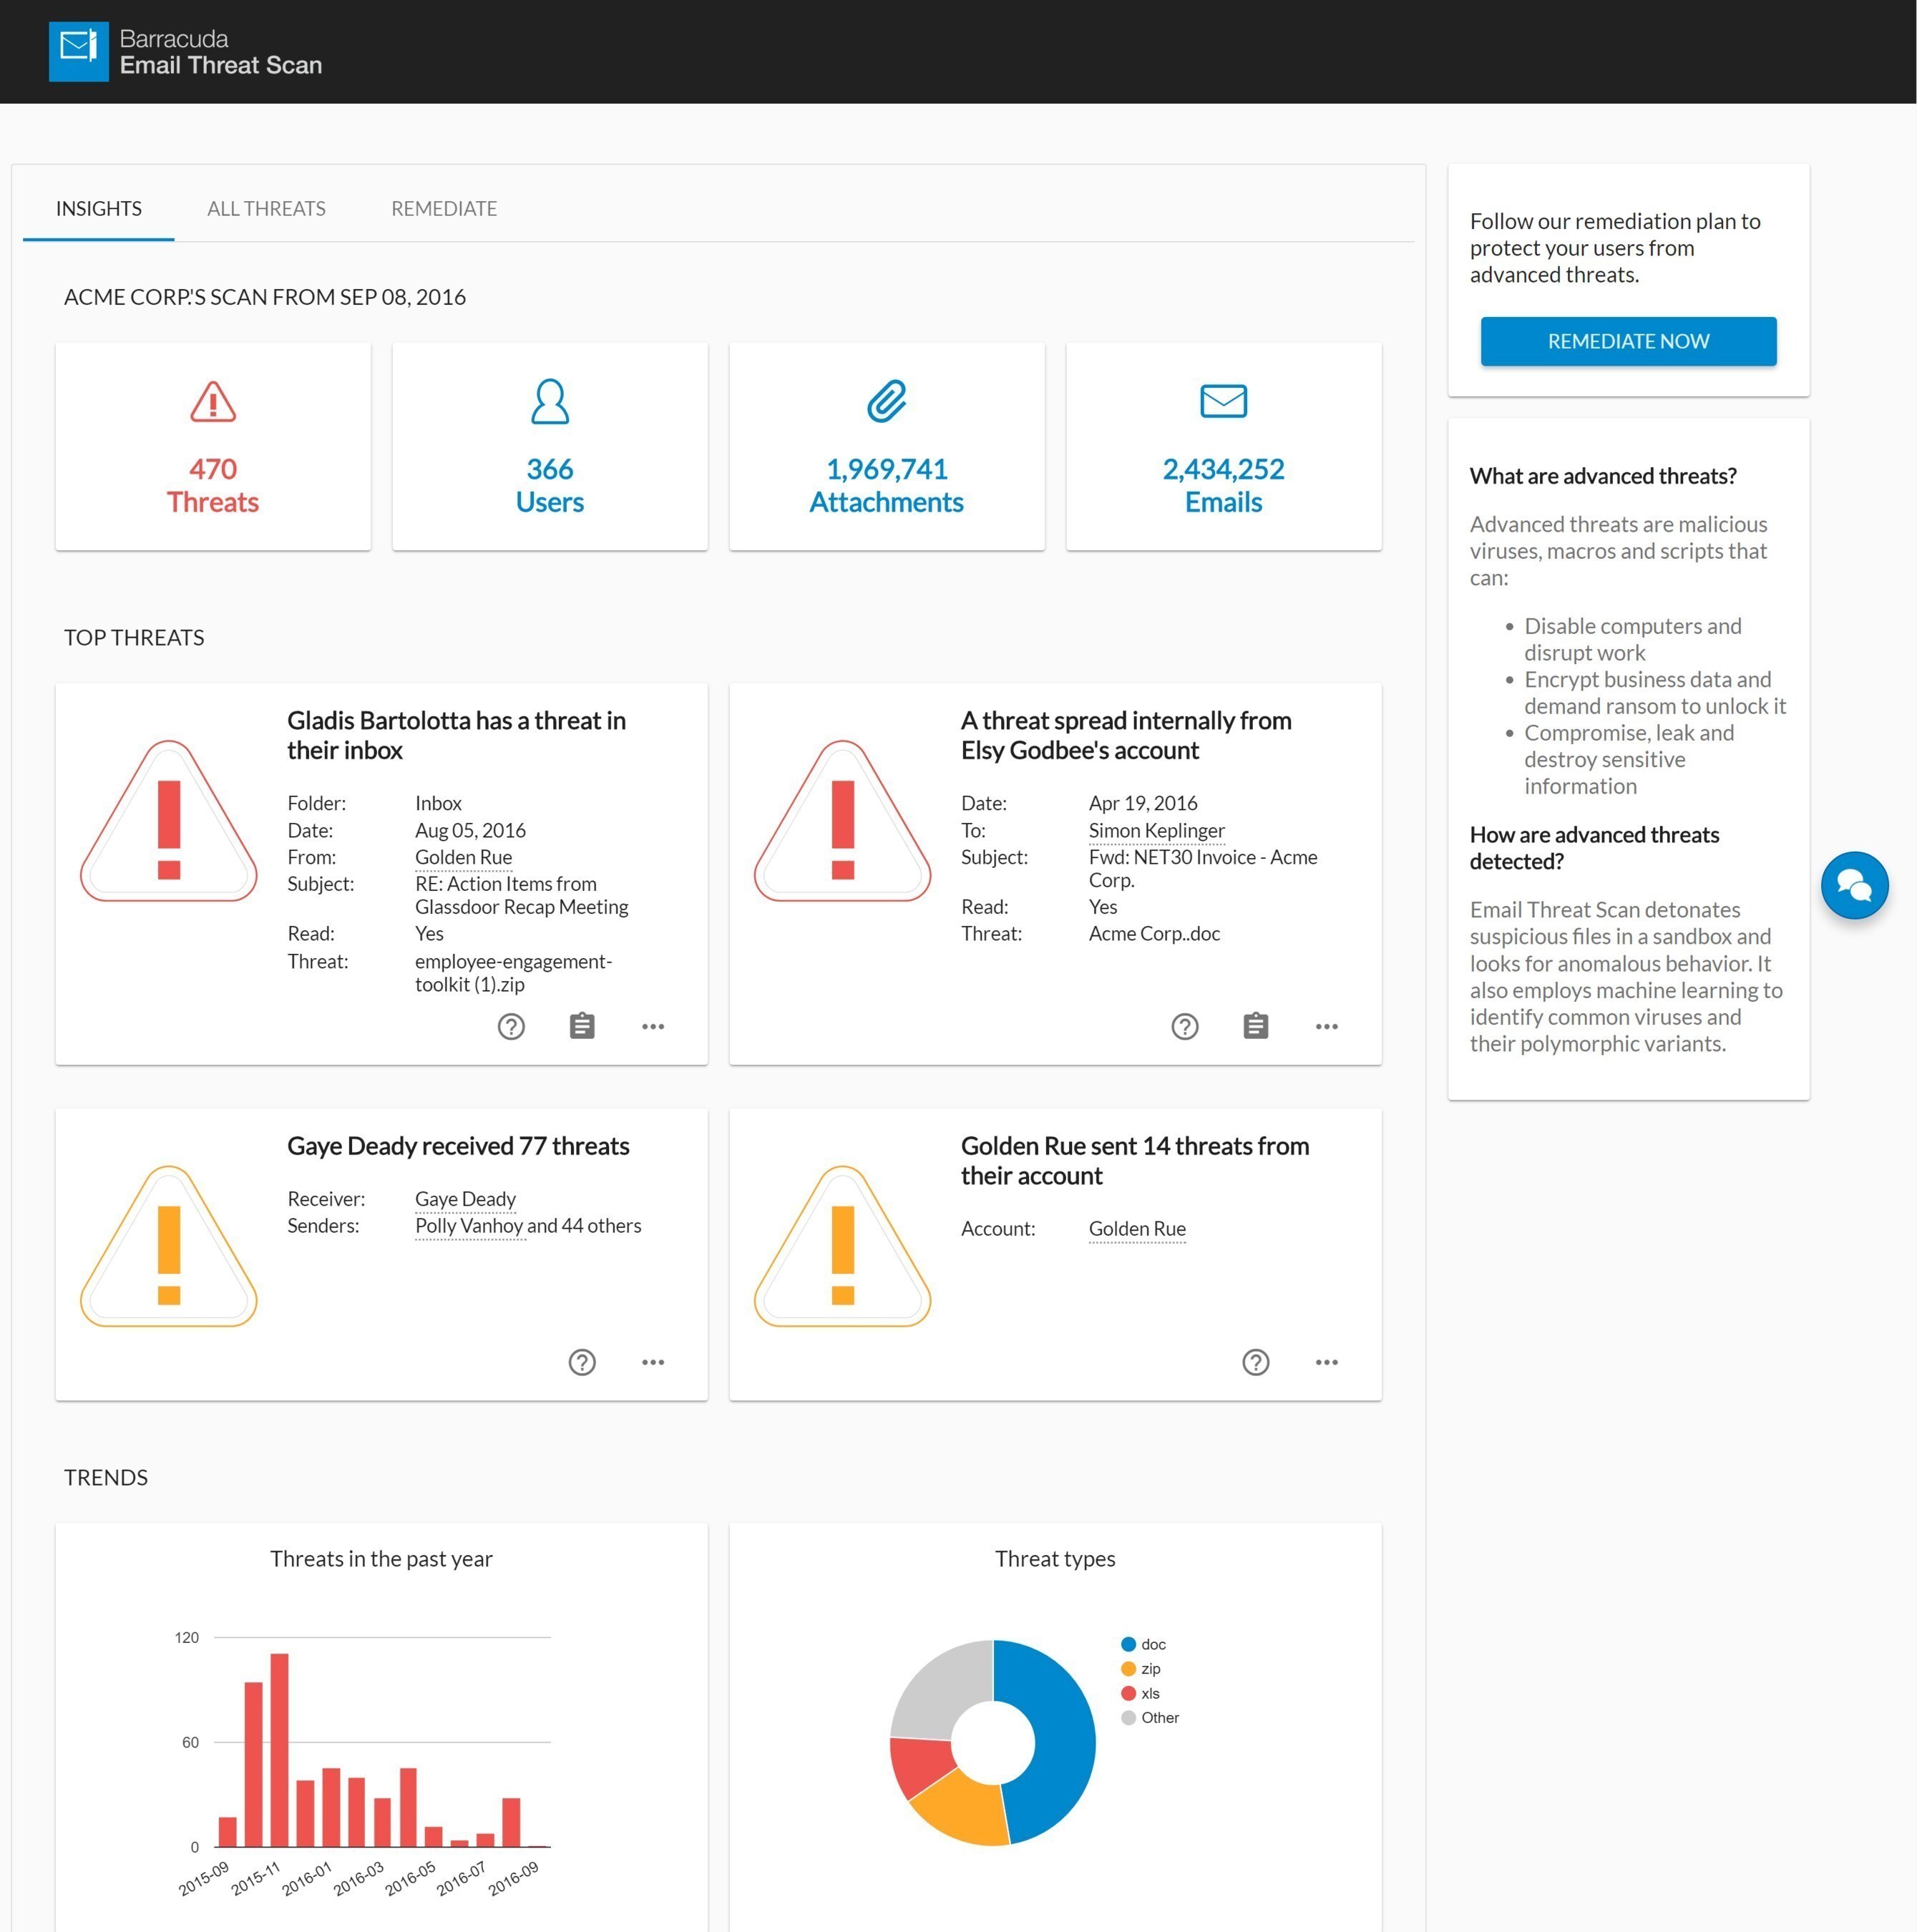Click the user icon on 366 Users card
Image resolution: width=1917 pixels, height=1932 pixels.
549,402
